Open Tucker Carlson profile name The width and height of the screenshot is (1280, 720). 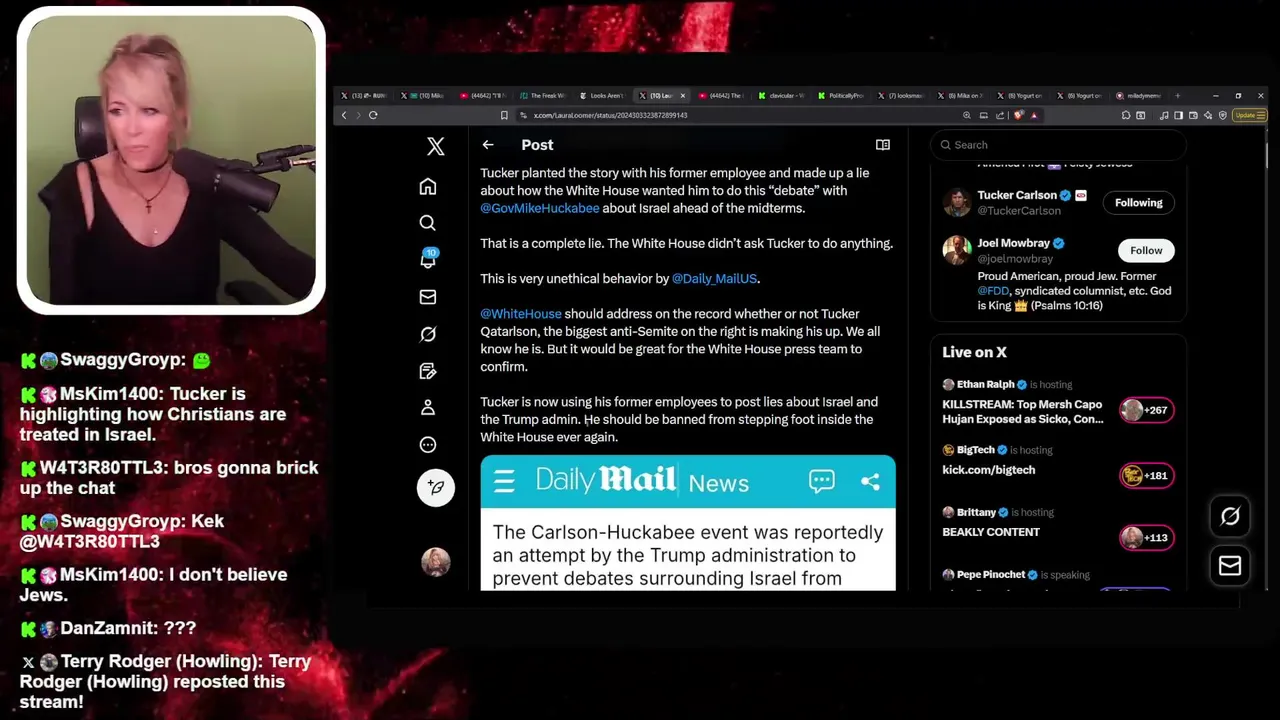(x=1017, y=195)
